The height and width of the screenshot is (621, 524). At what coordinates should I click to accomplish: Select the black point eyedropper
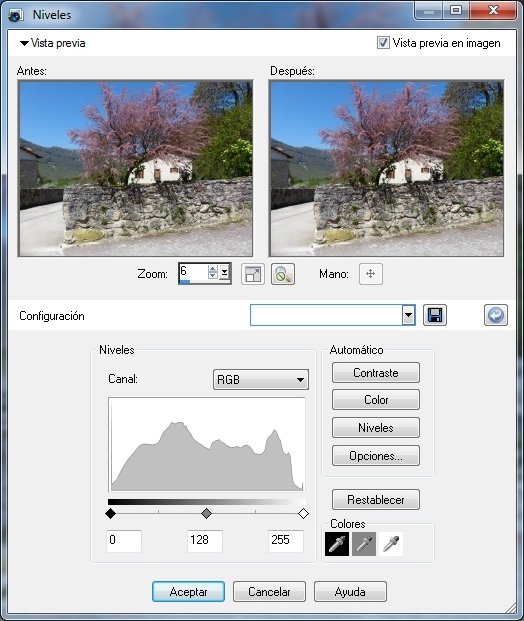pyautogui.click(x=337, y=544)
